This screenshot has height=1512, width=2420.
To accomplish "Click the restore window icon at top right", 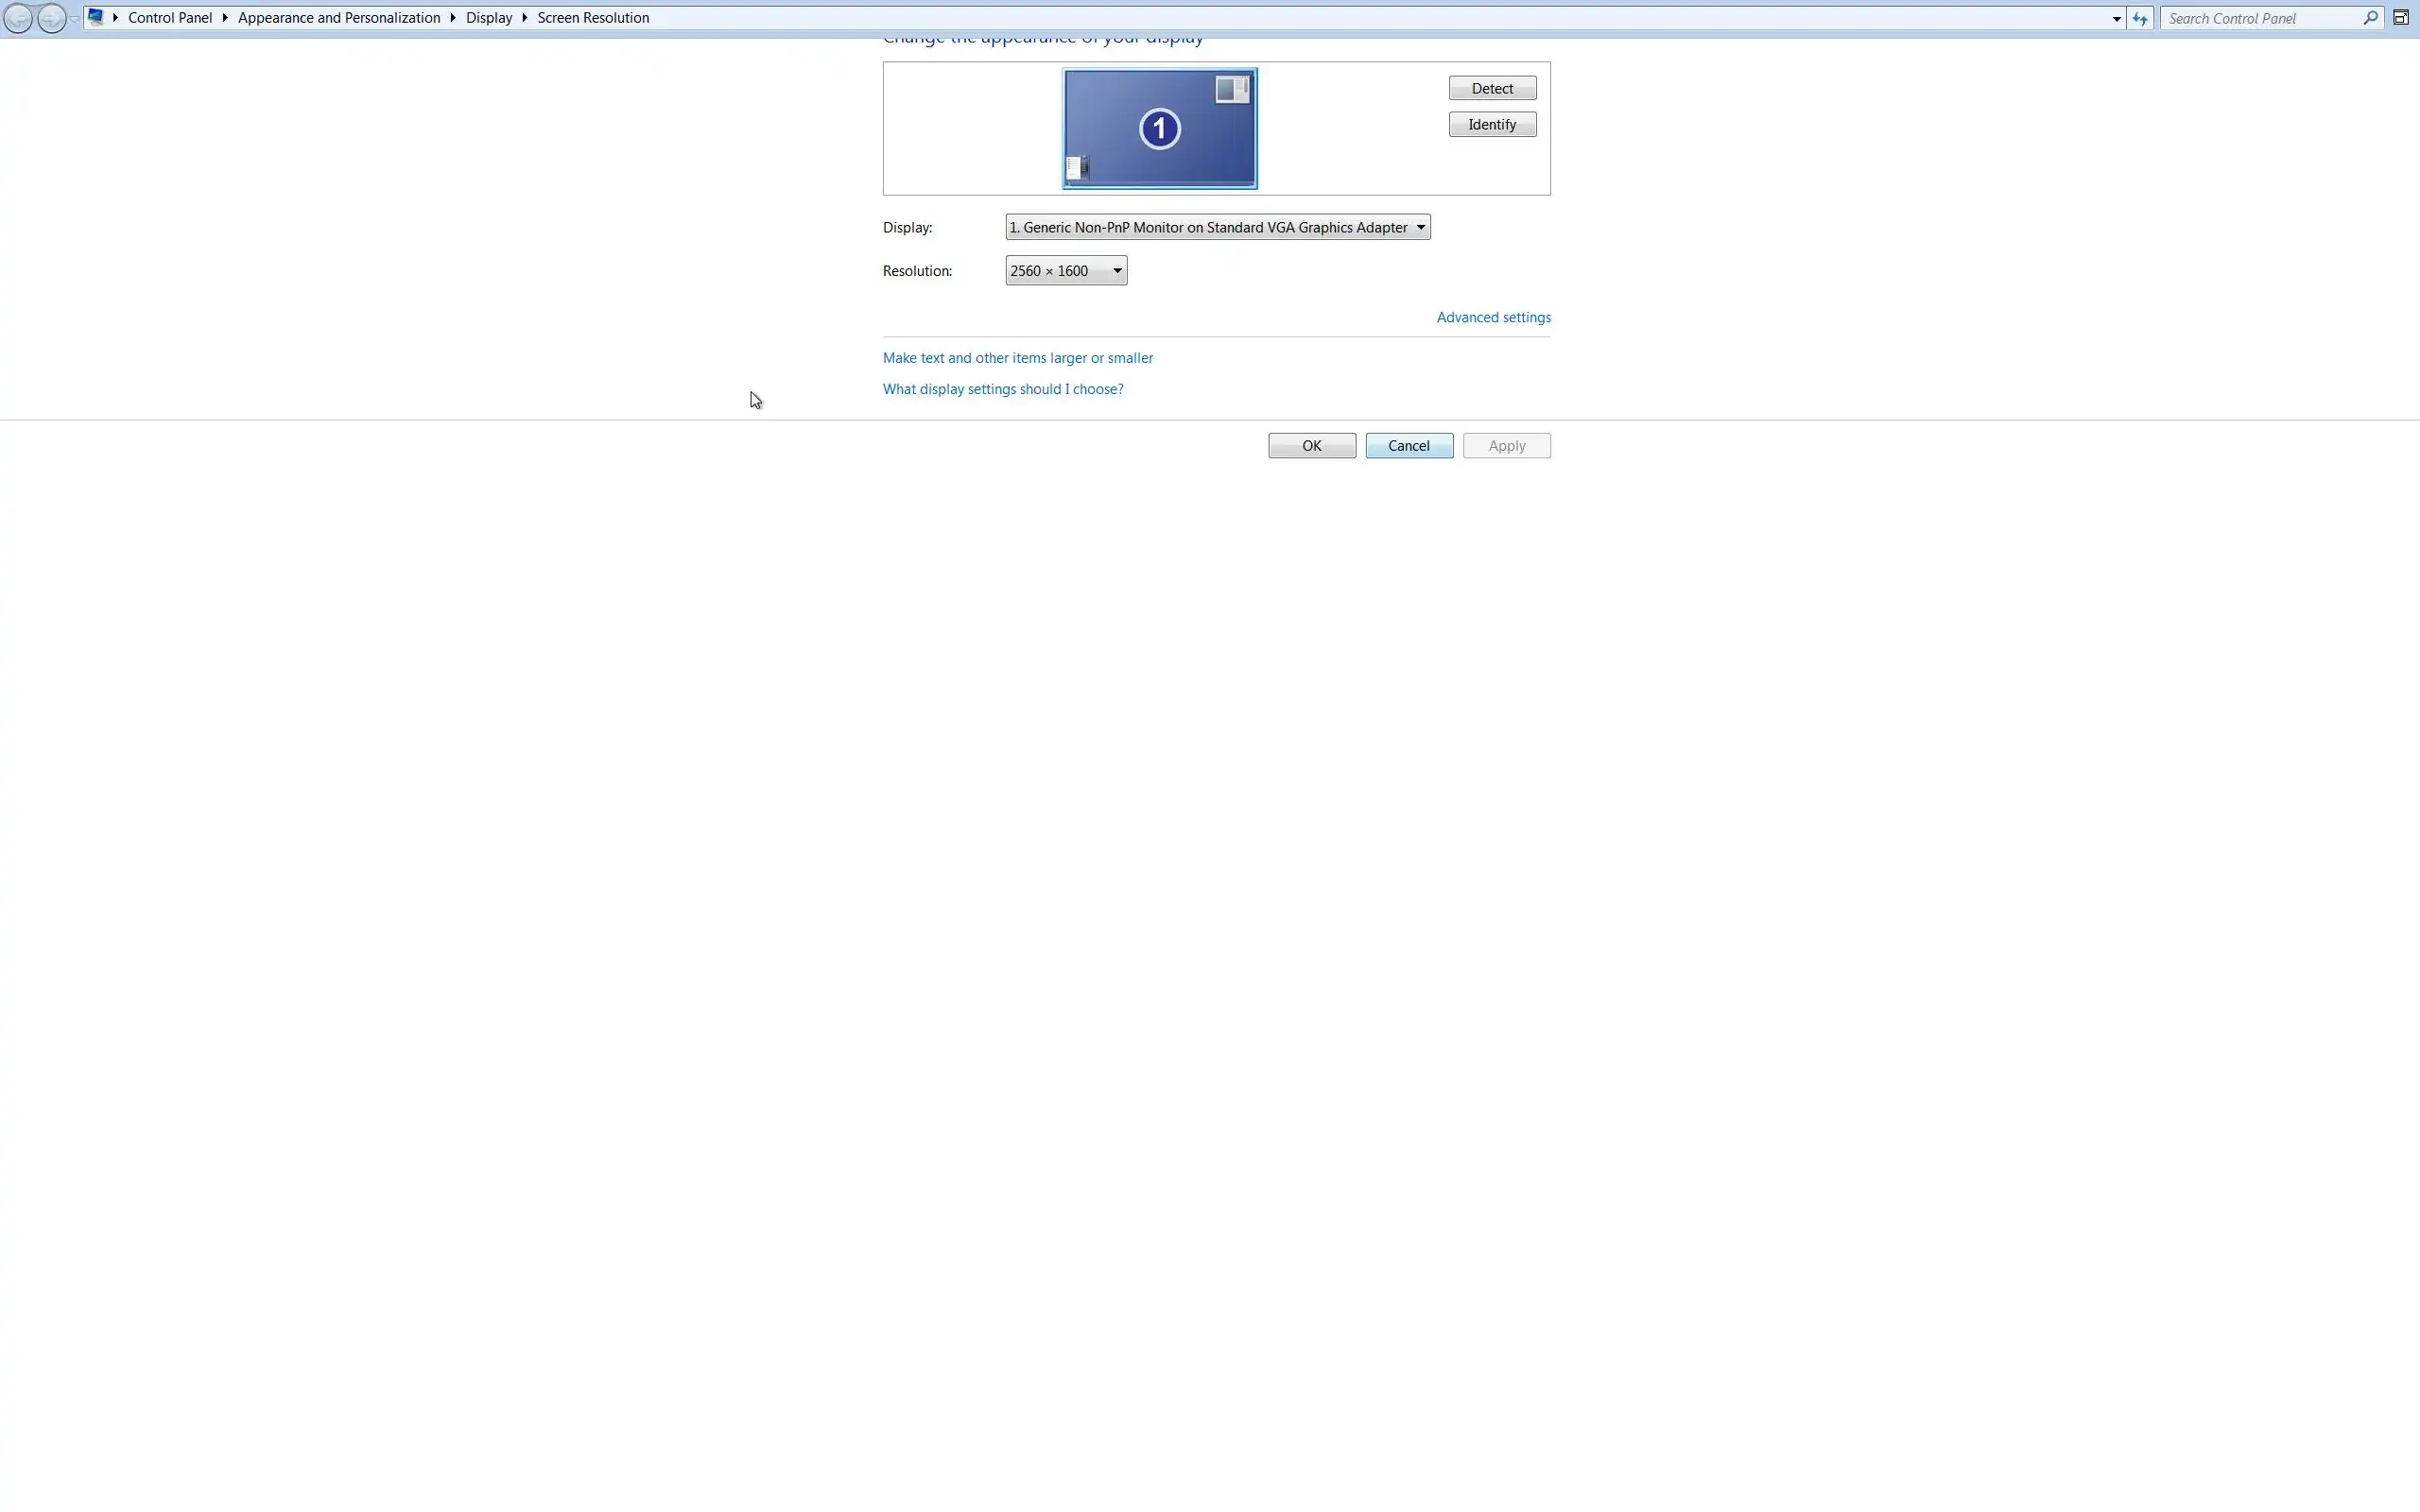I will coord(2400,18).
